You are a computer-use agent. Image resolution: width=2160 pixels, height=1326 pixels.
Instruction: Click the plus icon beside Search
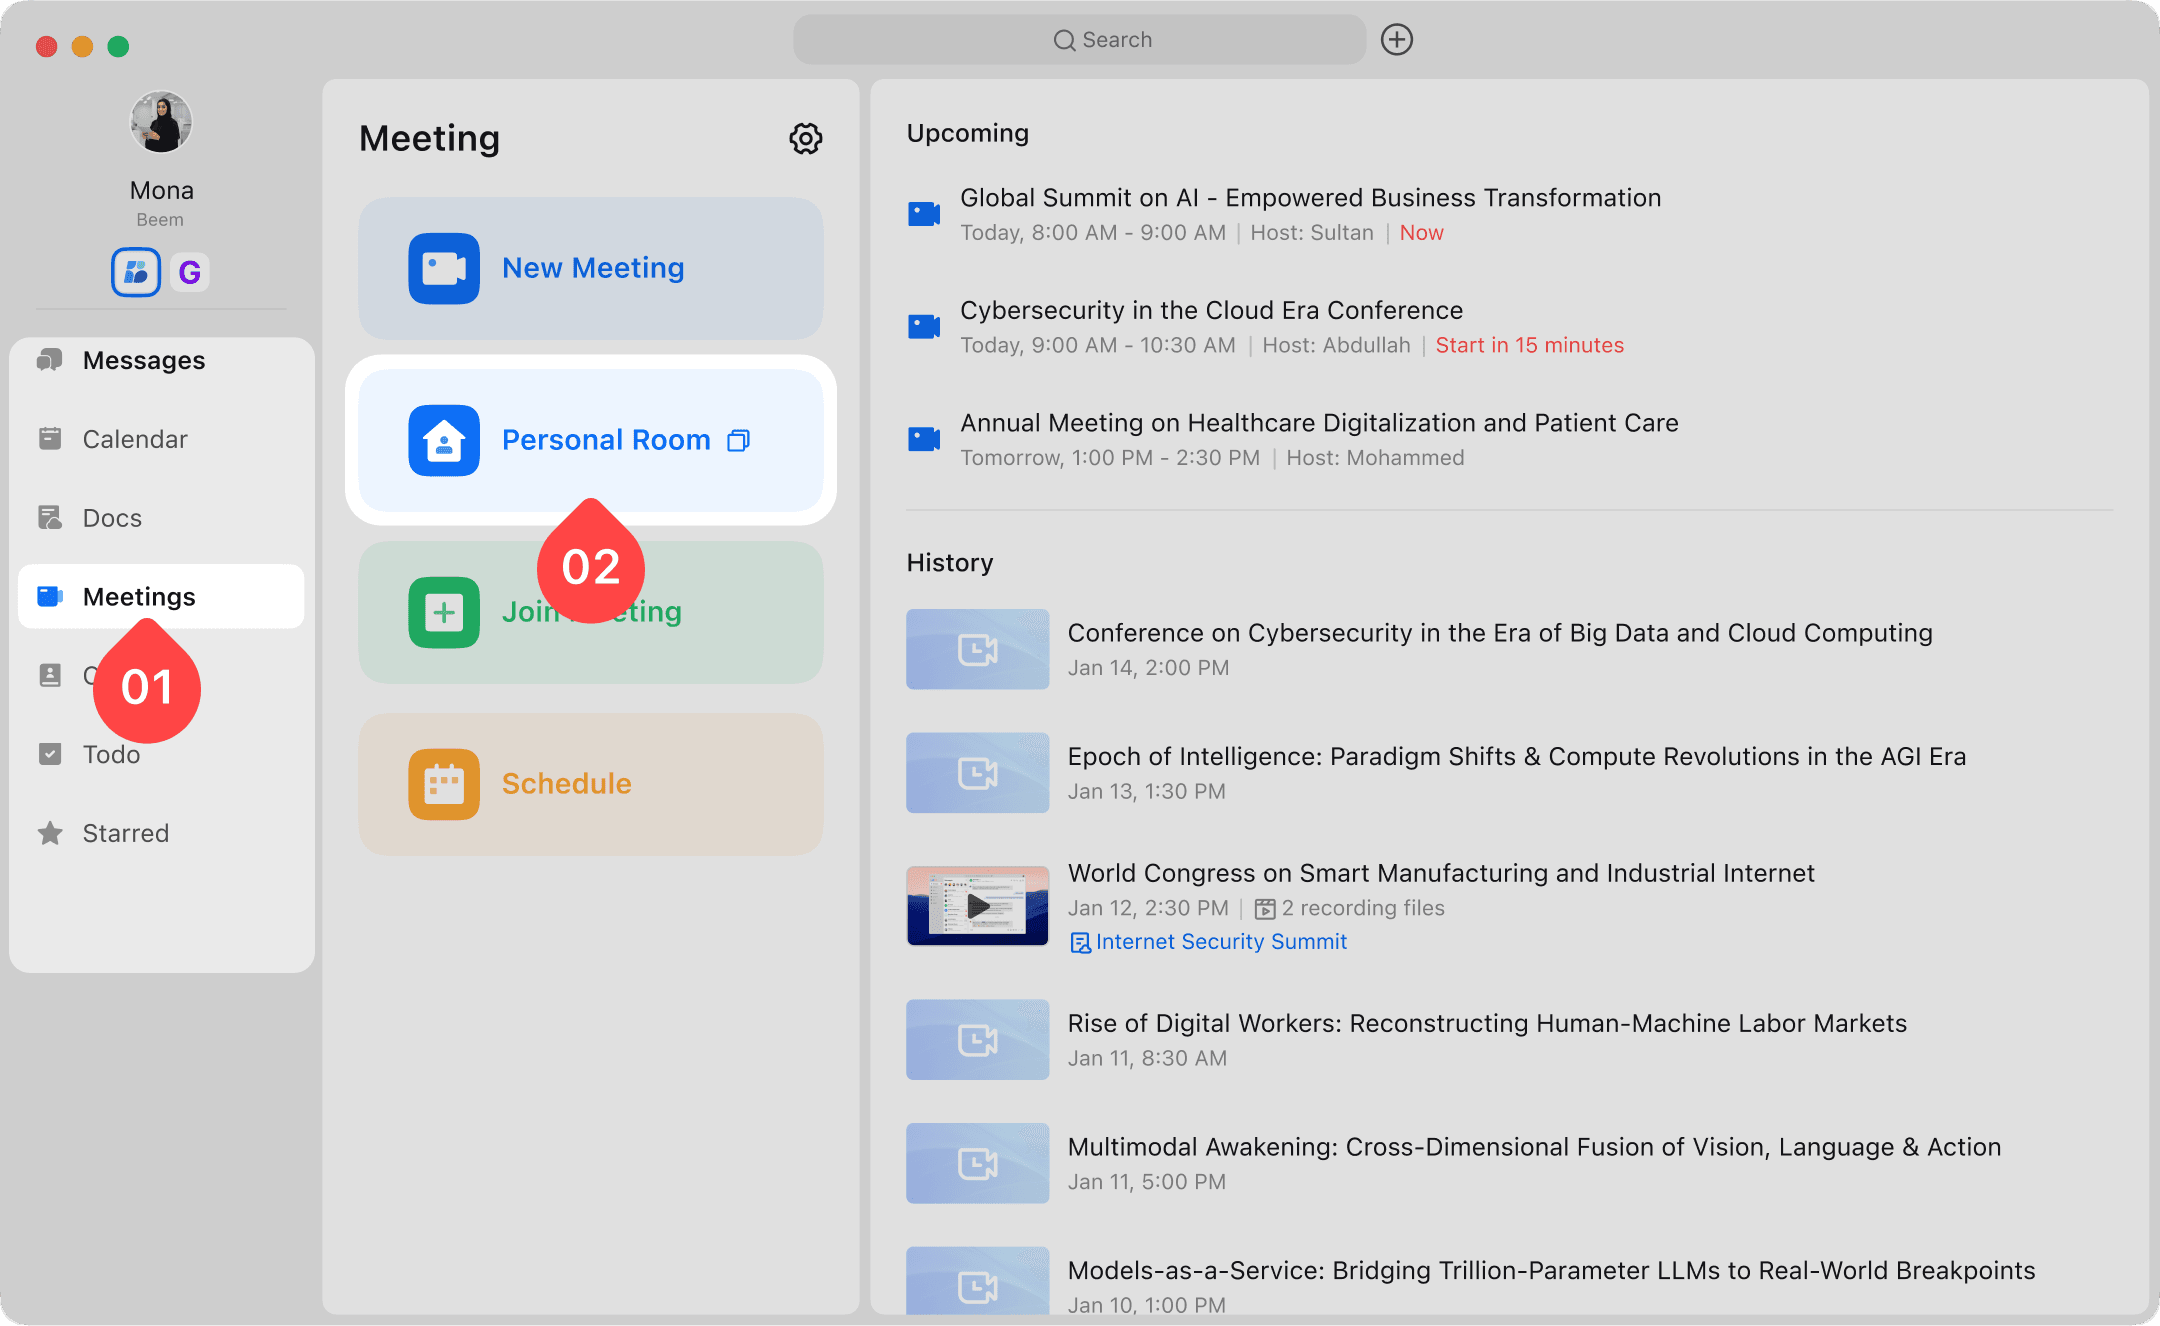click(1396, 40)
